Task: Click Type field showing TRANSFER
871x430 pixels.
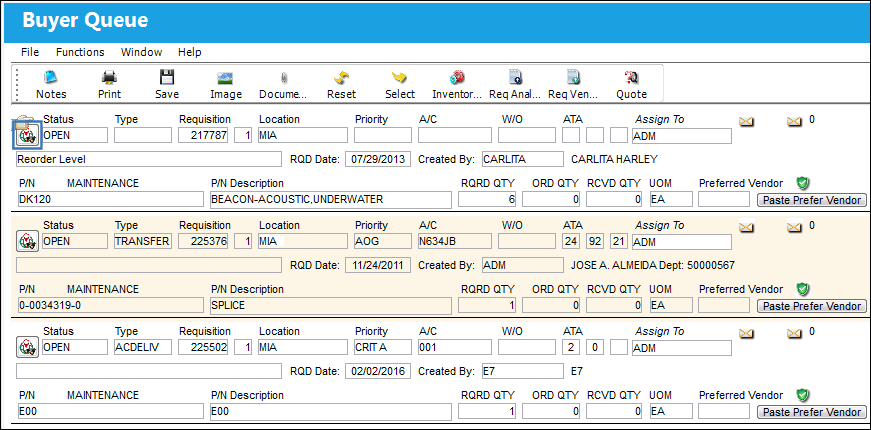Action: point(143,242)
